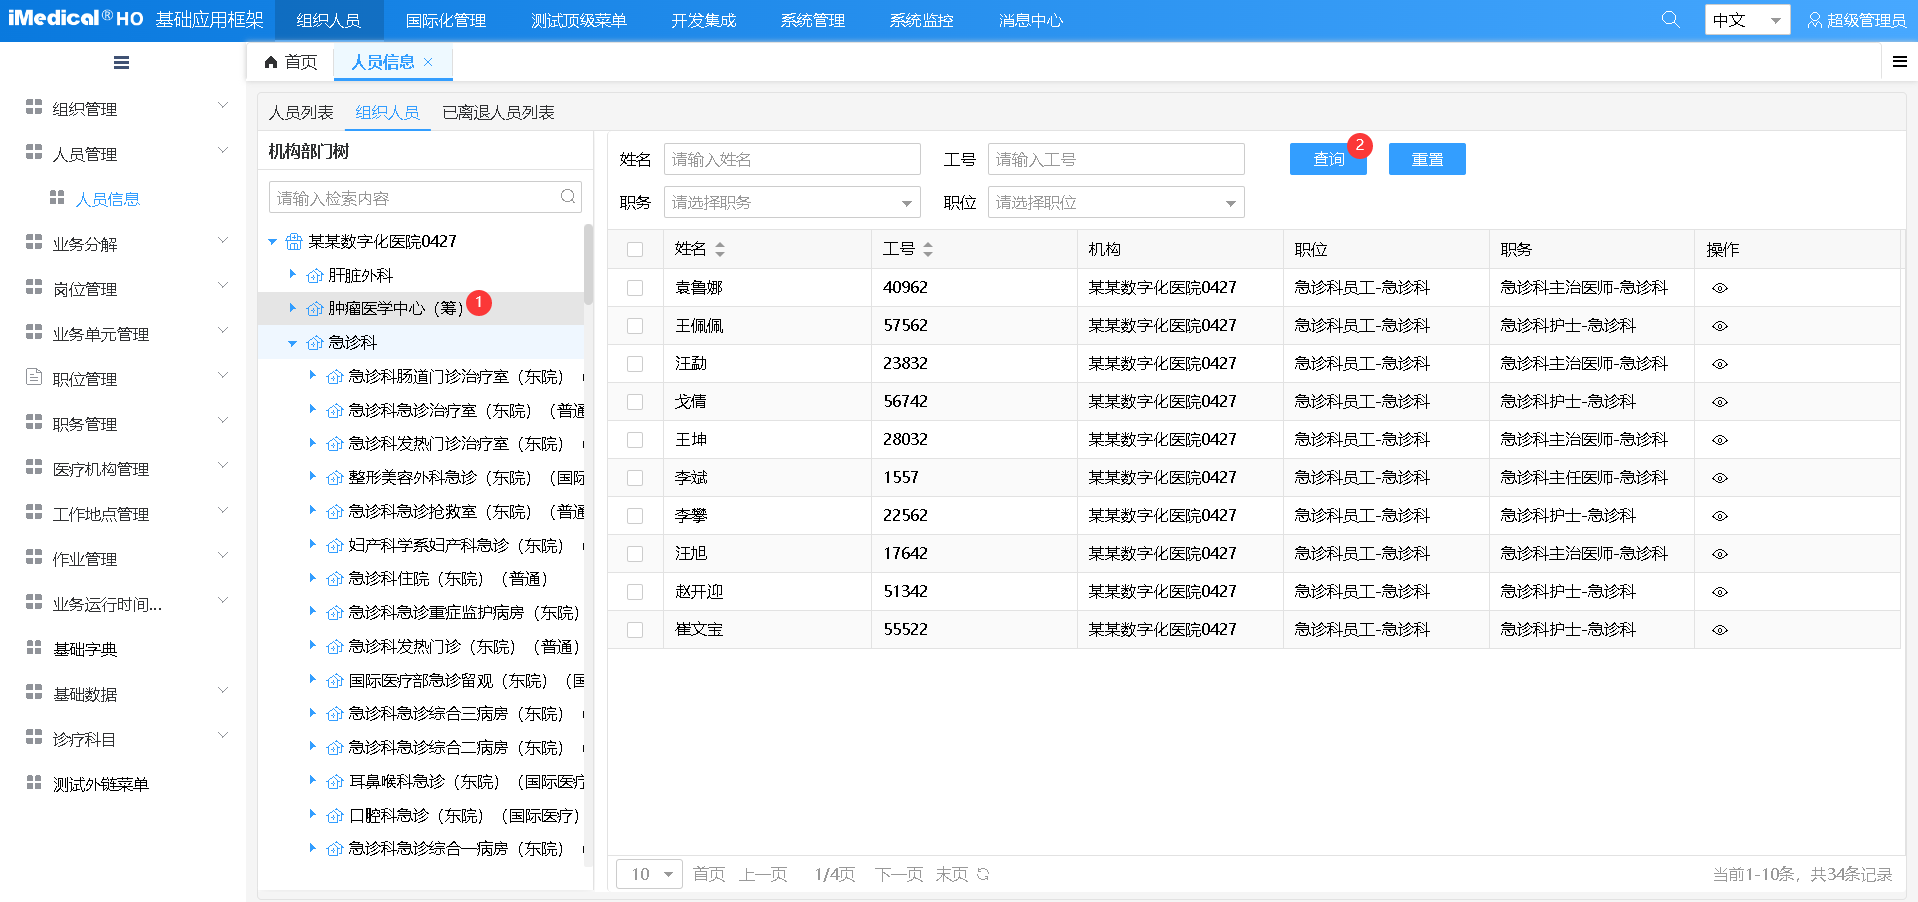Open the 职务 dropdown selector
The width and height of the screenshot is (1918, 902).
791,203
